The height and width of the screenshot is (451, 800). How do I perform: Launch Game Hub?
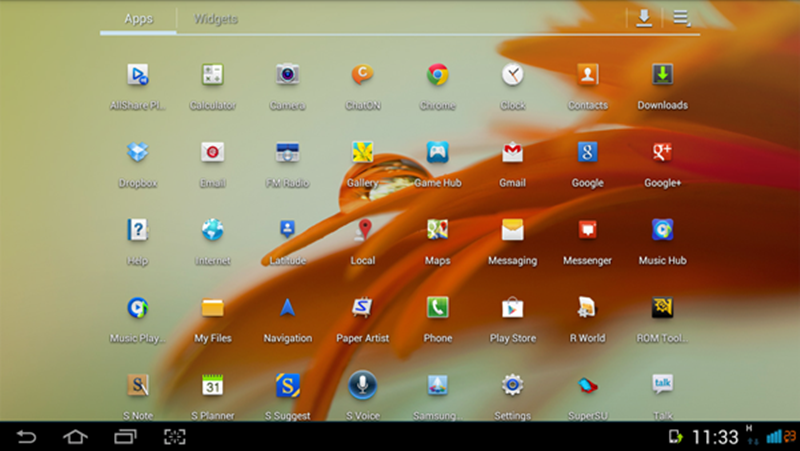coord(438,152)
